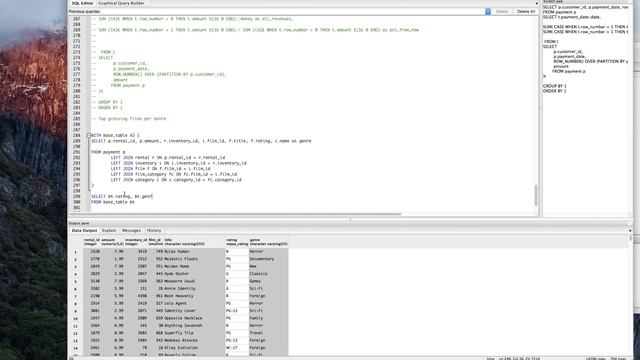Viewport: 640px width, 360px height.
Task: Click the rental_id column header
Action: 92,242
